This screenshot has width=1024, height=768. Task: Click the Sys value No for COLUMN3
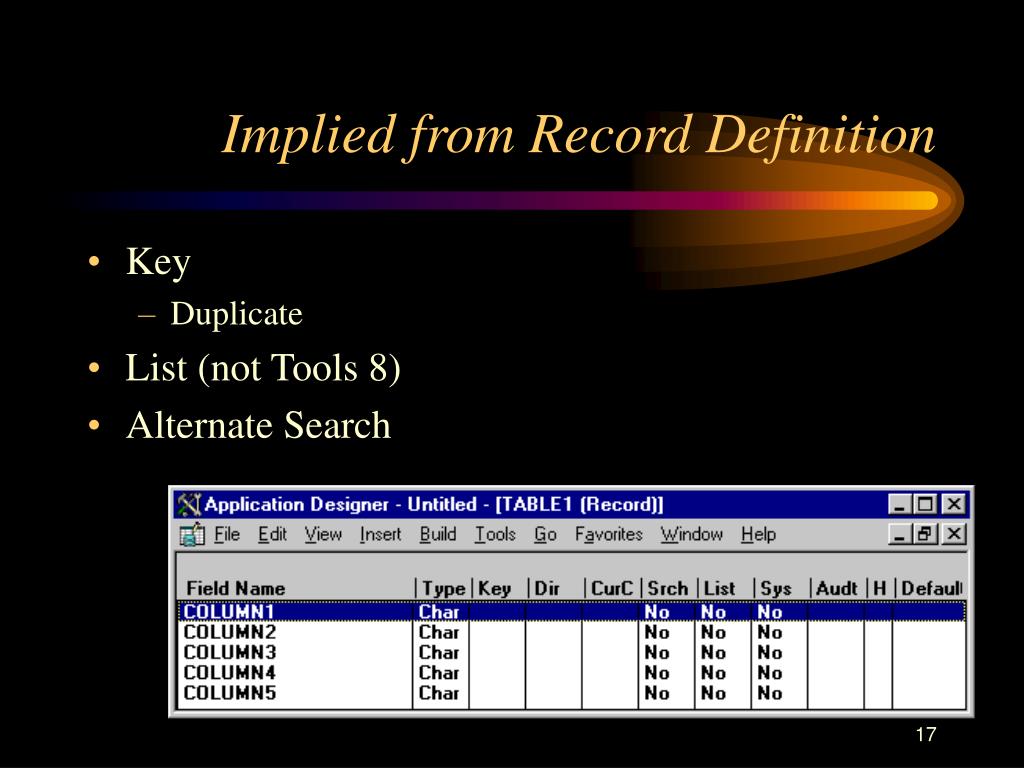(769, 652)
